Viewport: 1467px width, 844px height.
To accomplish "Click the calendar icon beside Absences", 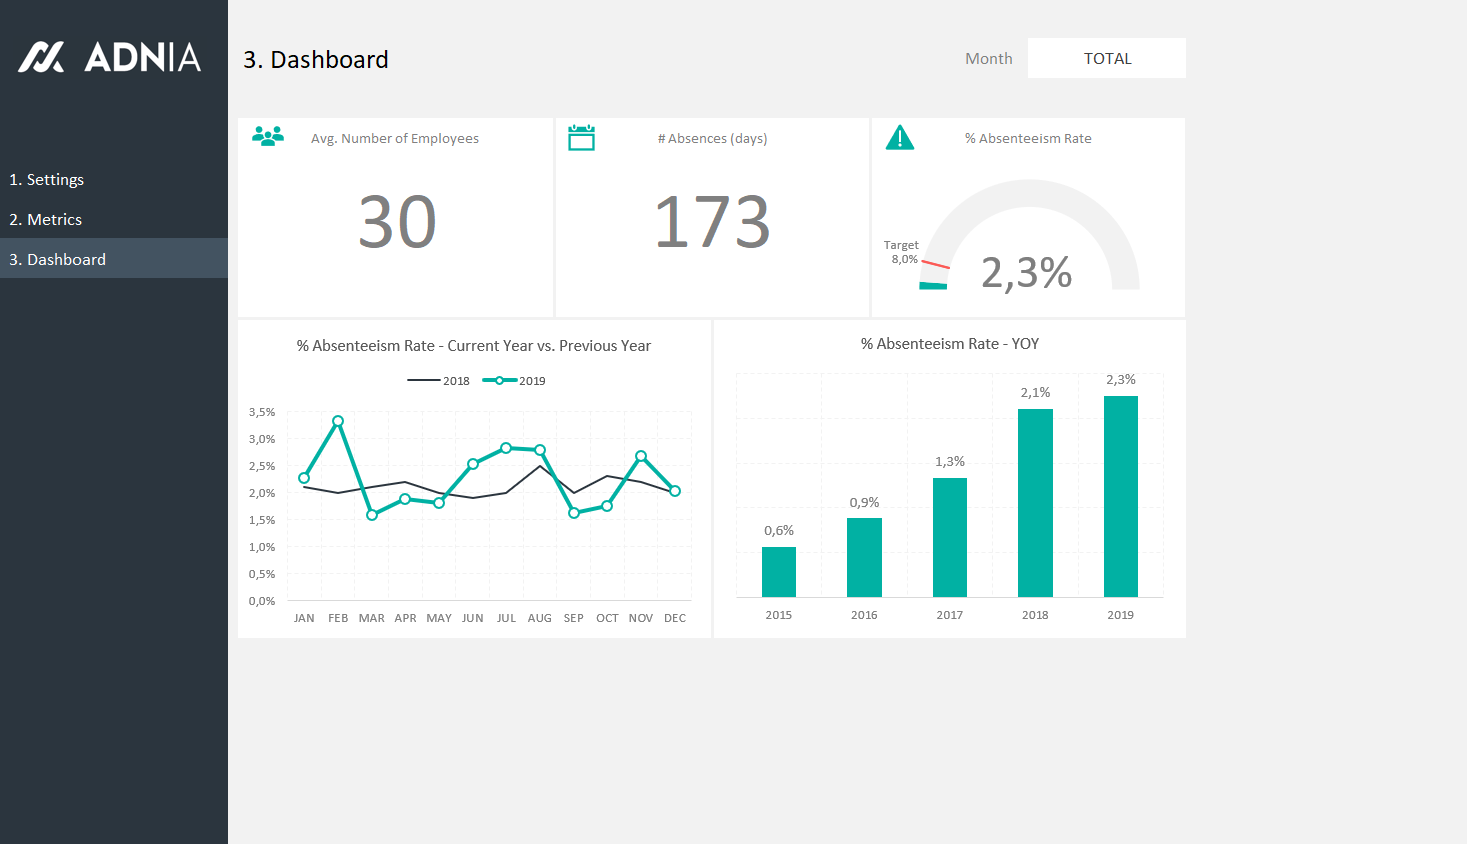I will click(581, 138).
